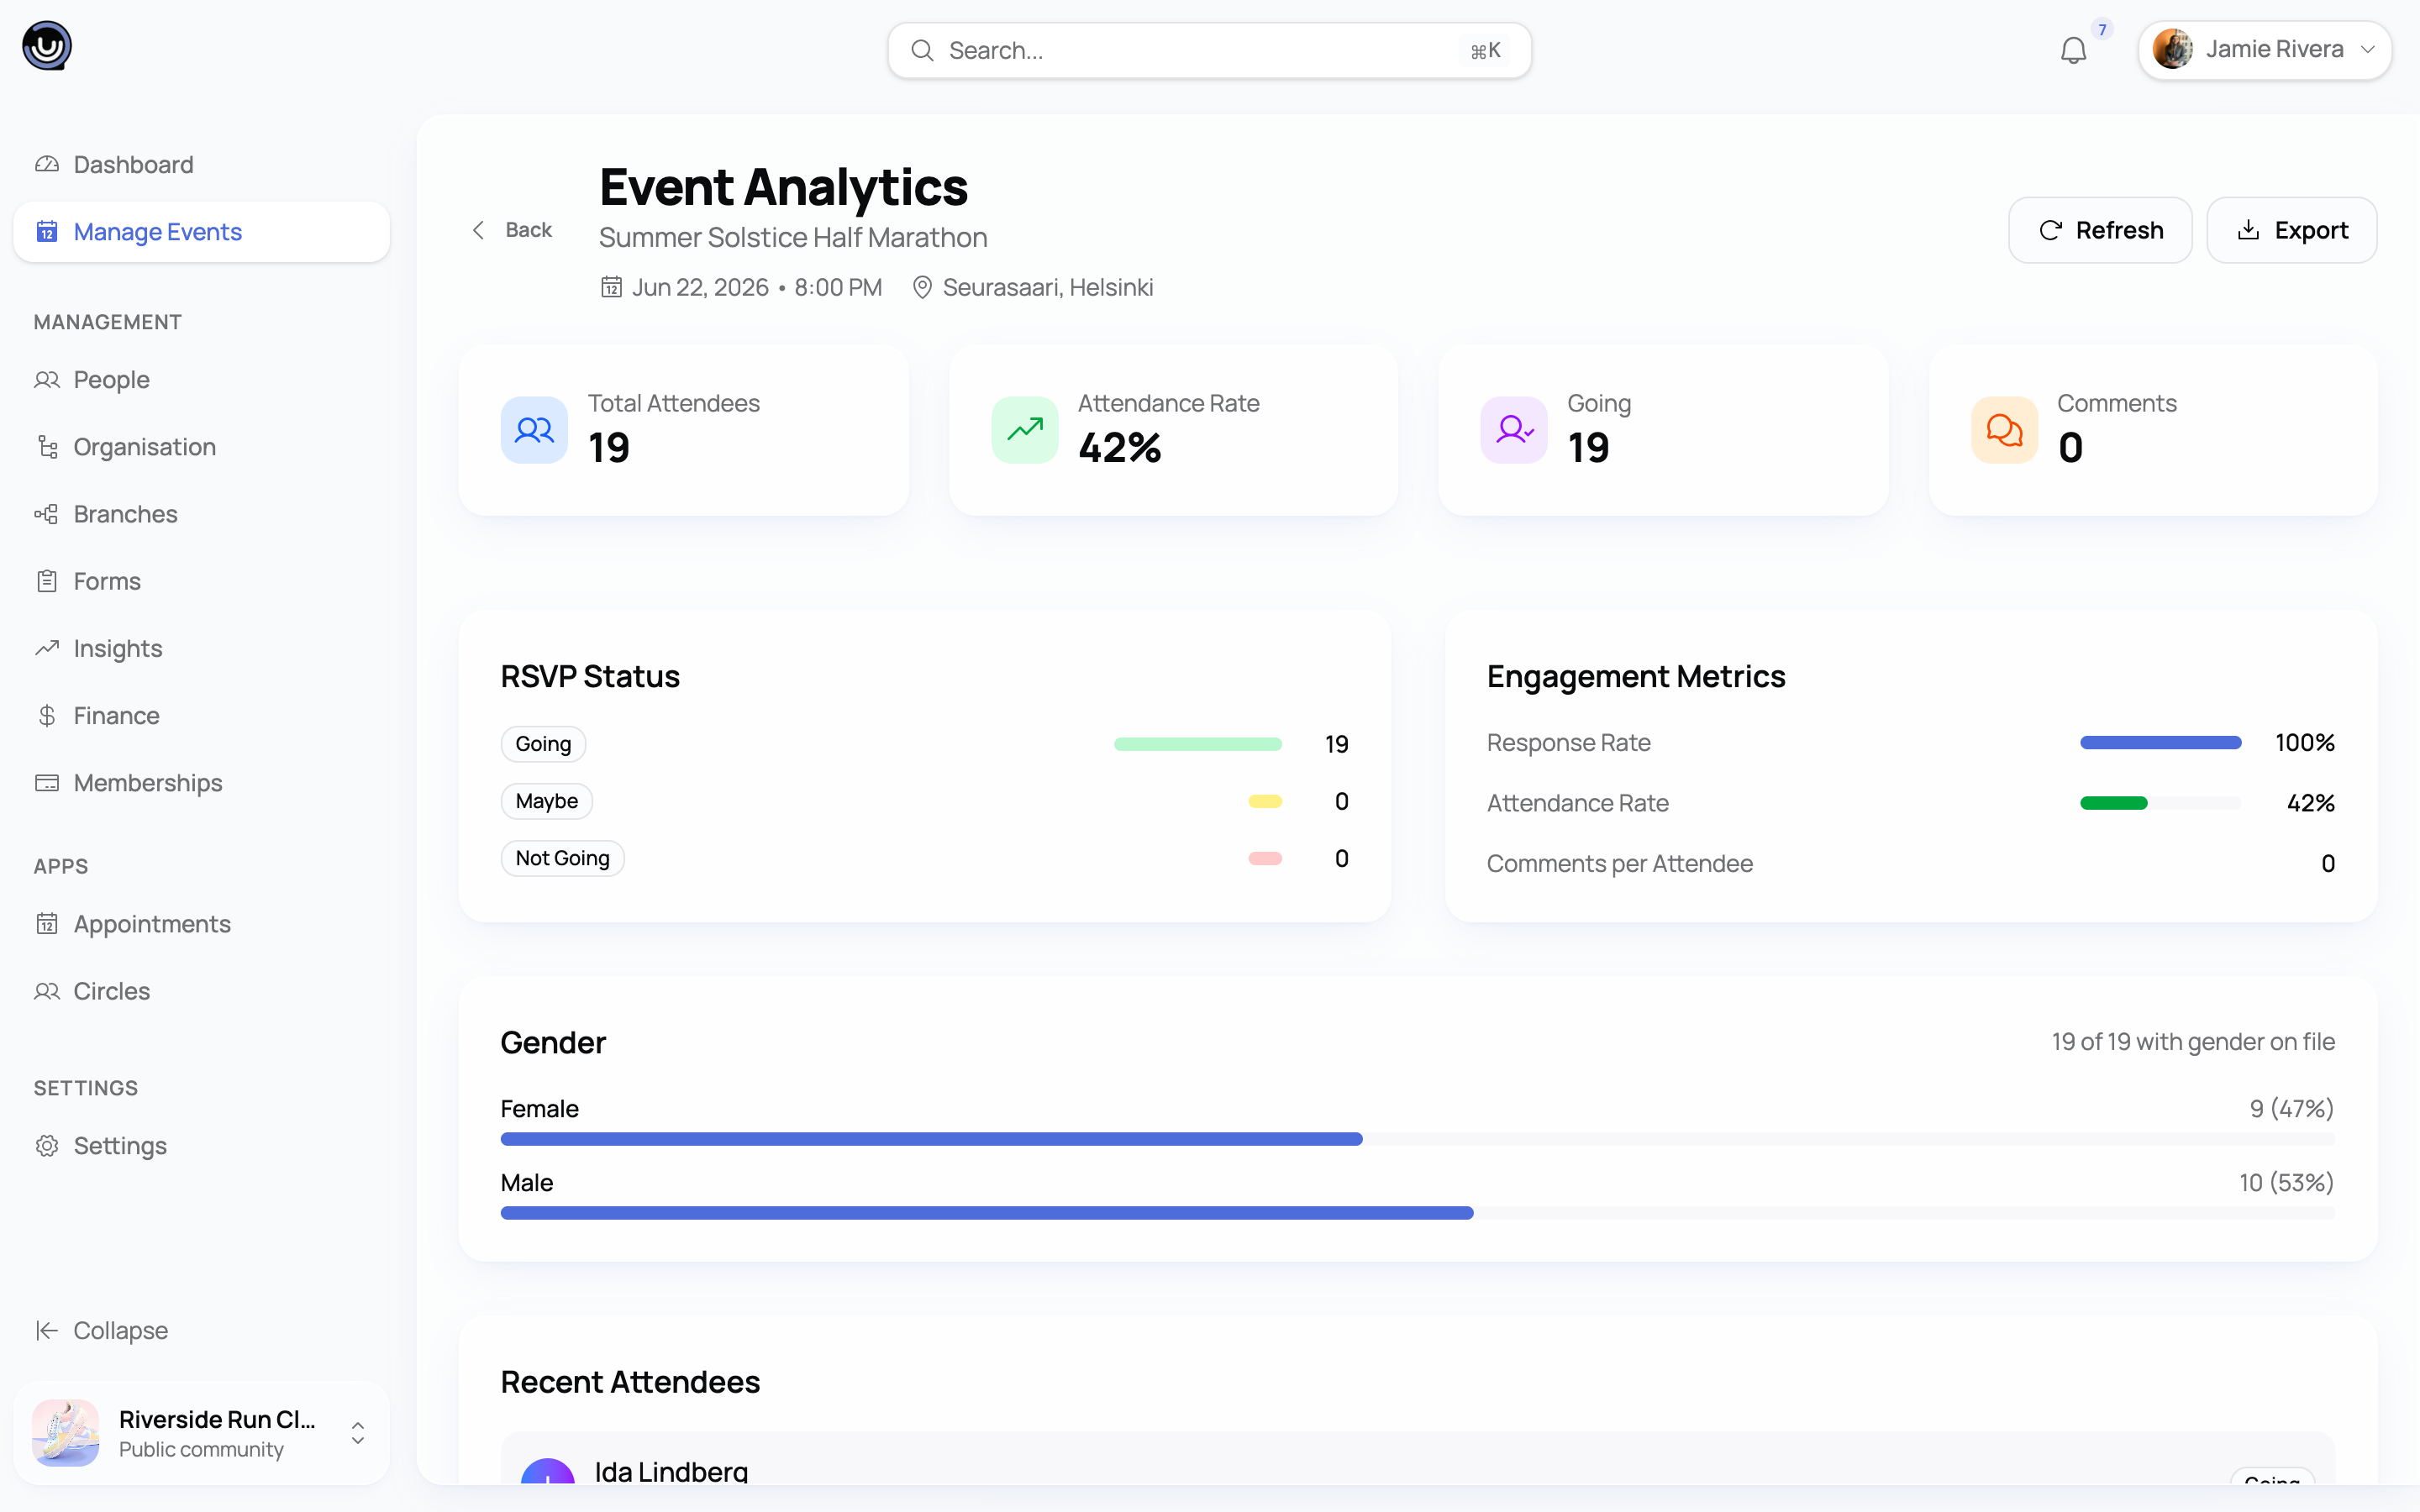Refresh the event analytics
Viewport: 2420px width, 1512px height.
tap(2100, 230)
